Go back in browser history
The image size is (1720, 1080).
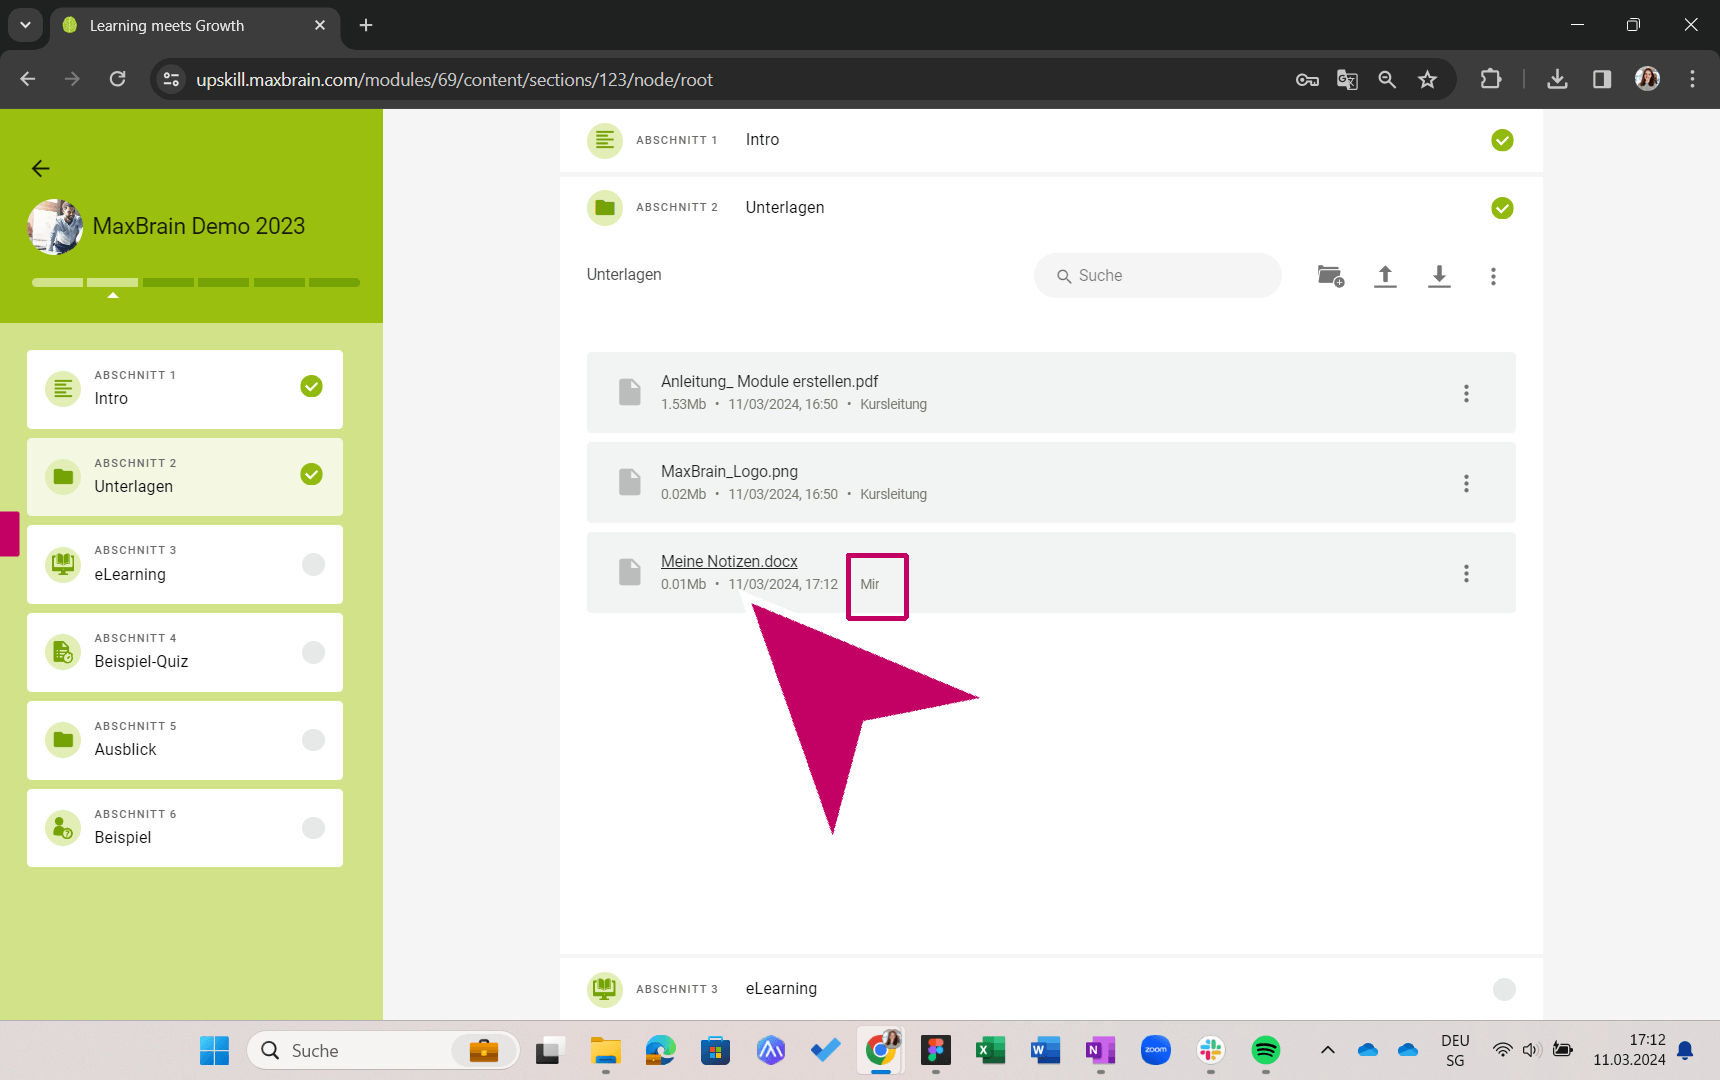click(x=28, y=79)
